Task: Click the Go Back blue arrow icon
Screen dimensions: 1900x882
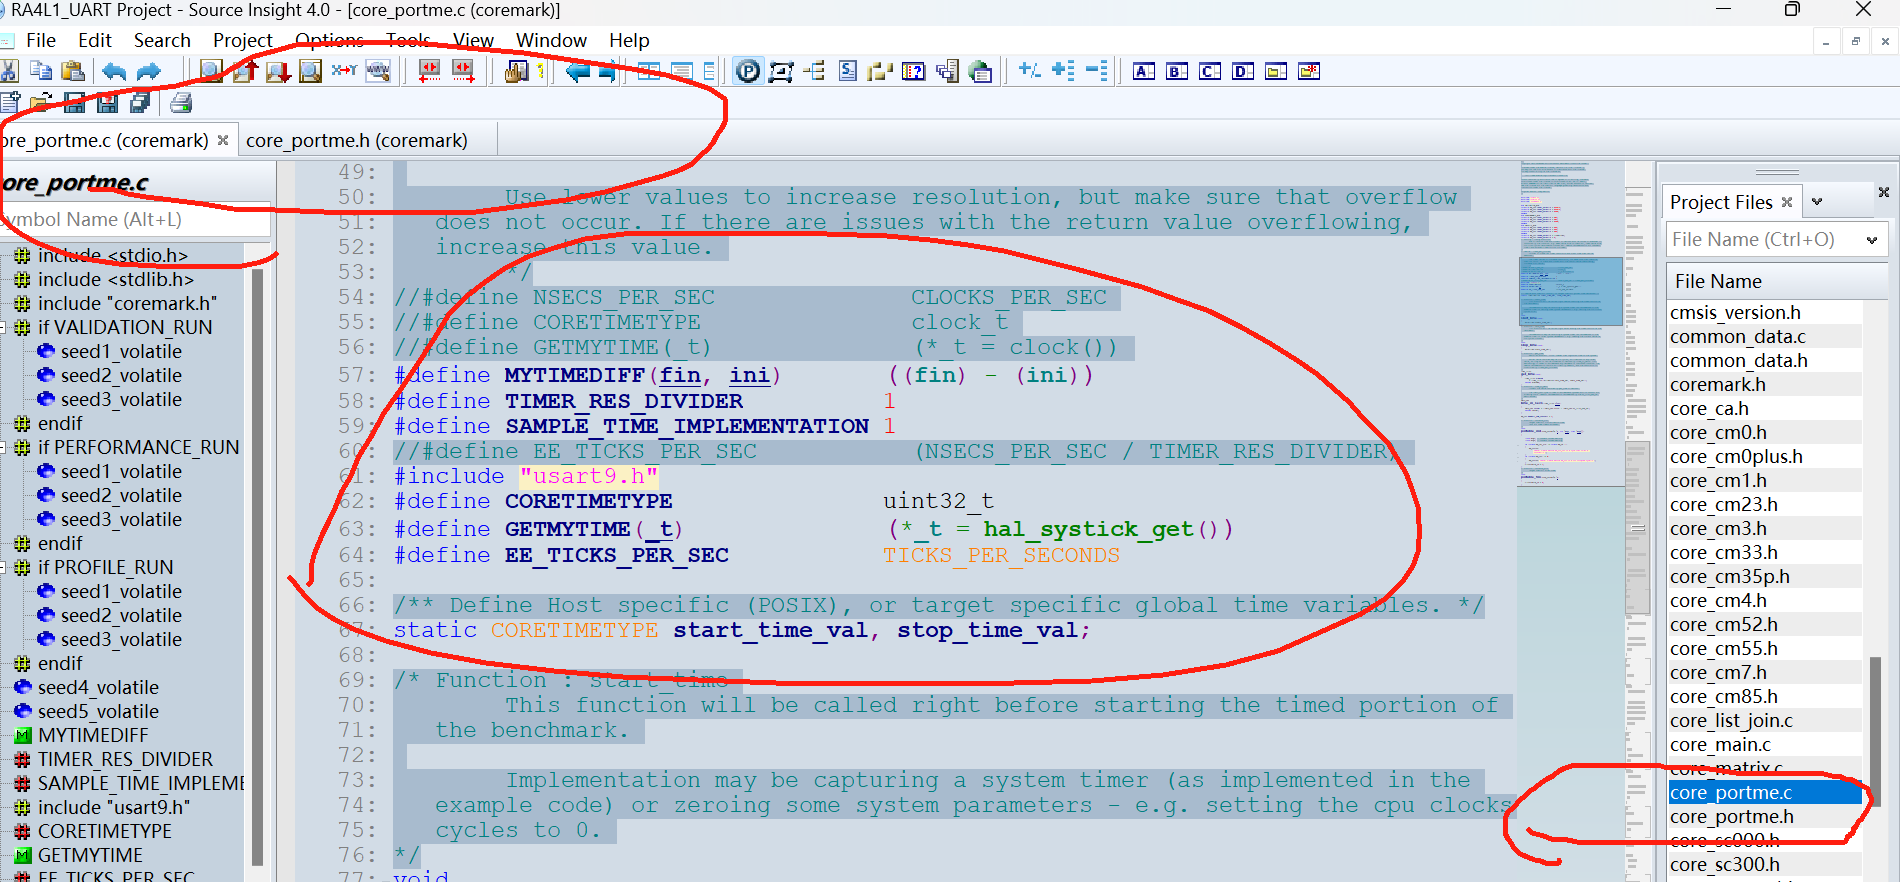Action: [577, 71]
